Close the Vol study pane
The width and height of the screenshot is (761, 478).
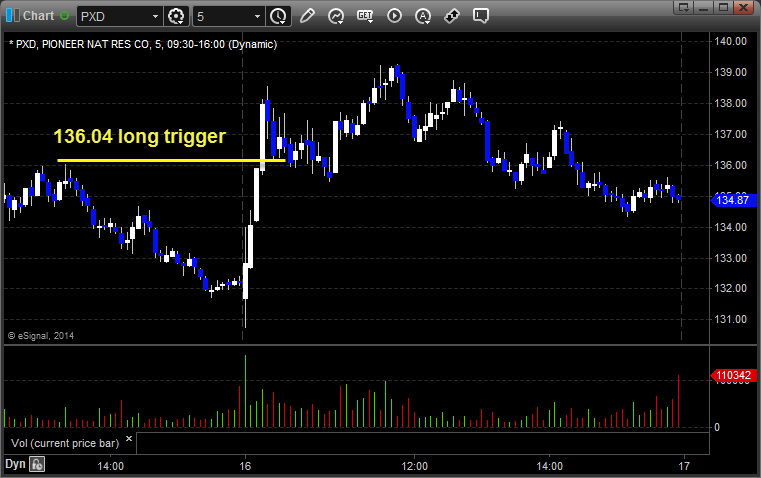129,439
